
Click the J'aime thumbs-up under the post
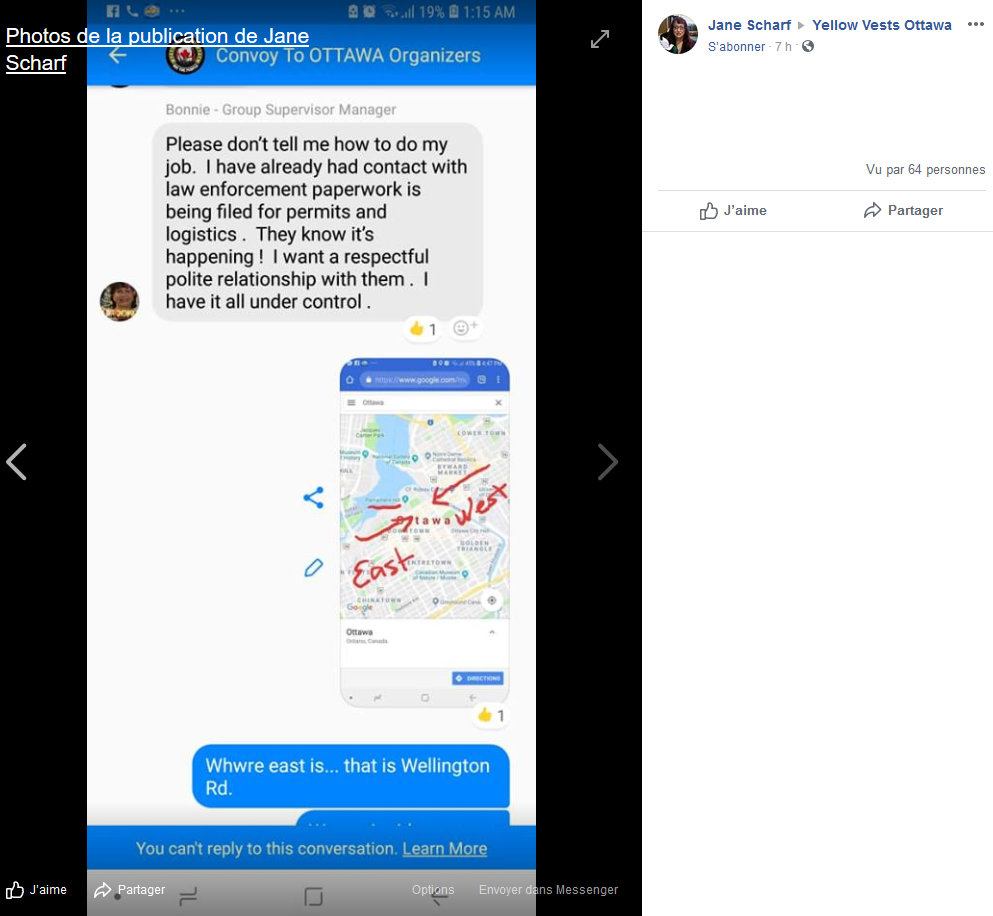point(733,210)
